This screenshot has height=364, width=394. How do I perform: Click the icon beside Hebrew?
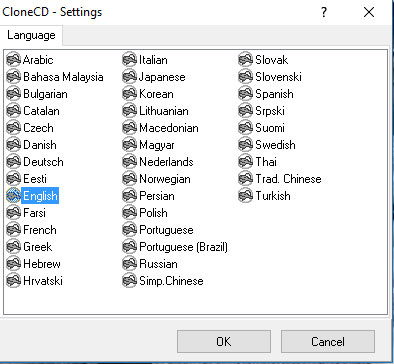coord(13,264)
